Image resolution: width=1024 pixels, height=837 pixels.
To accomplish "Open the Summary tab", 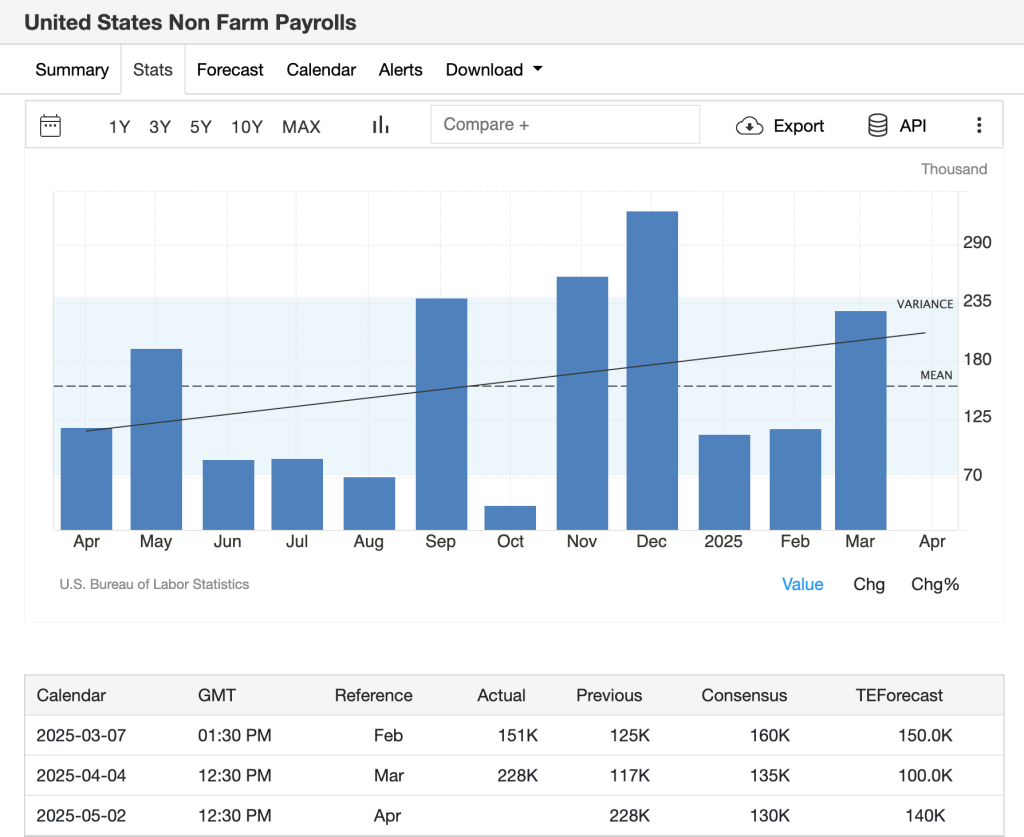I will (x=72, y=70).
